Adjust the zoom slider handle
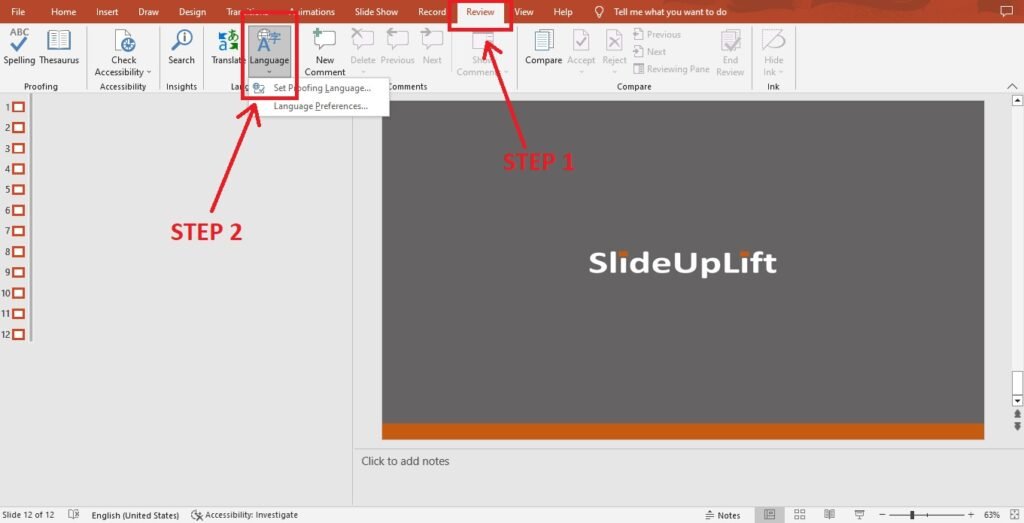This screenshot has height=523, width=1024. click(x=912, y=515)
